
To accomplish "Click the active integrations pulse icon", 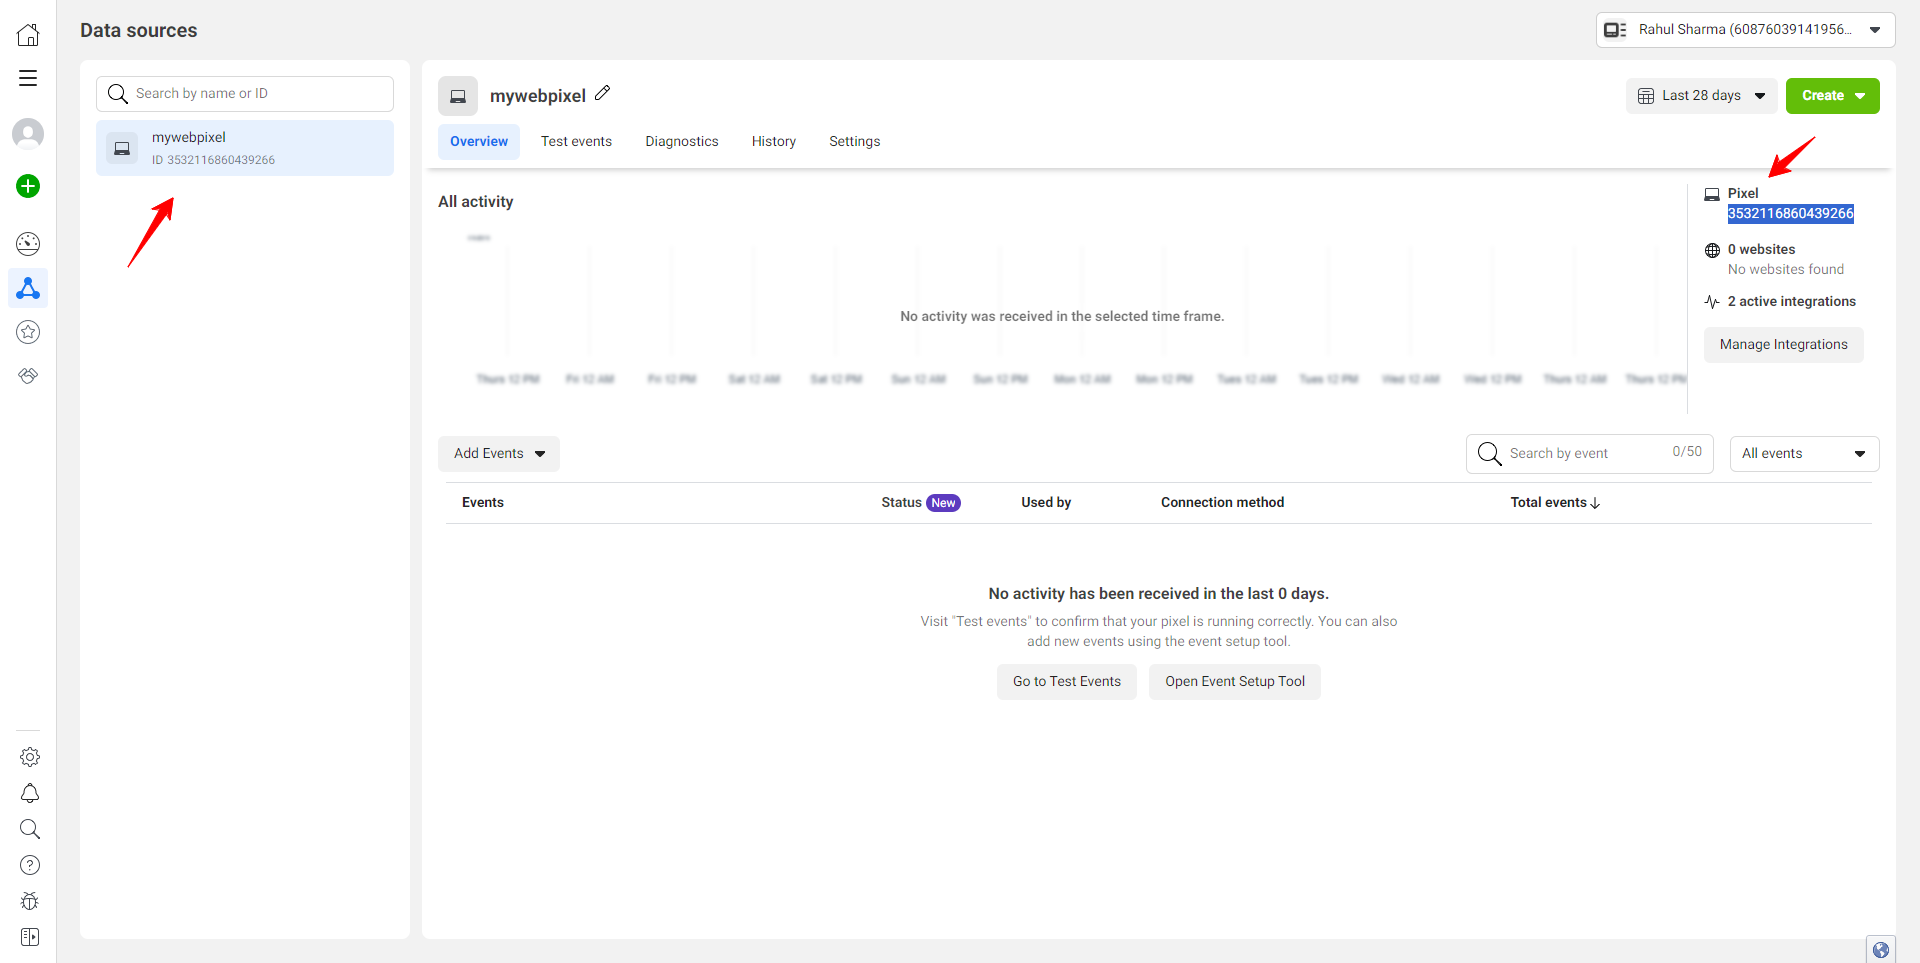I will pyautogui.click(x=1712, y=302).
